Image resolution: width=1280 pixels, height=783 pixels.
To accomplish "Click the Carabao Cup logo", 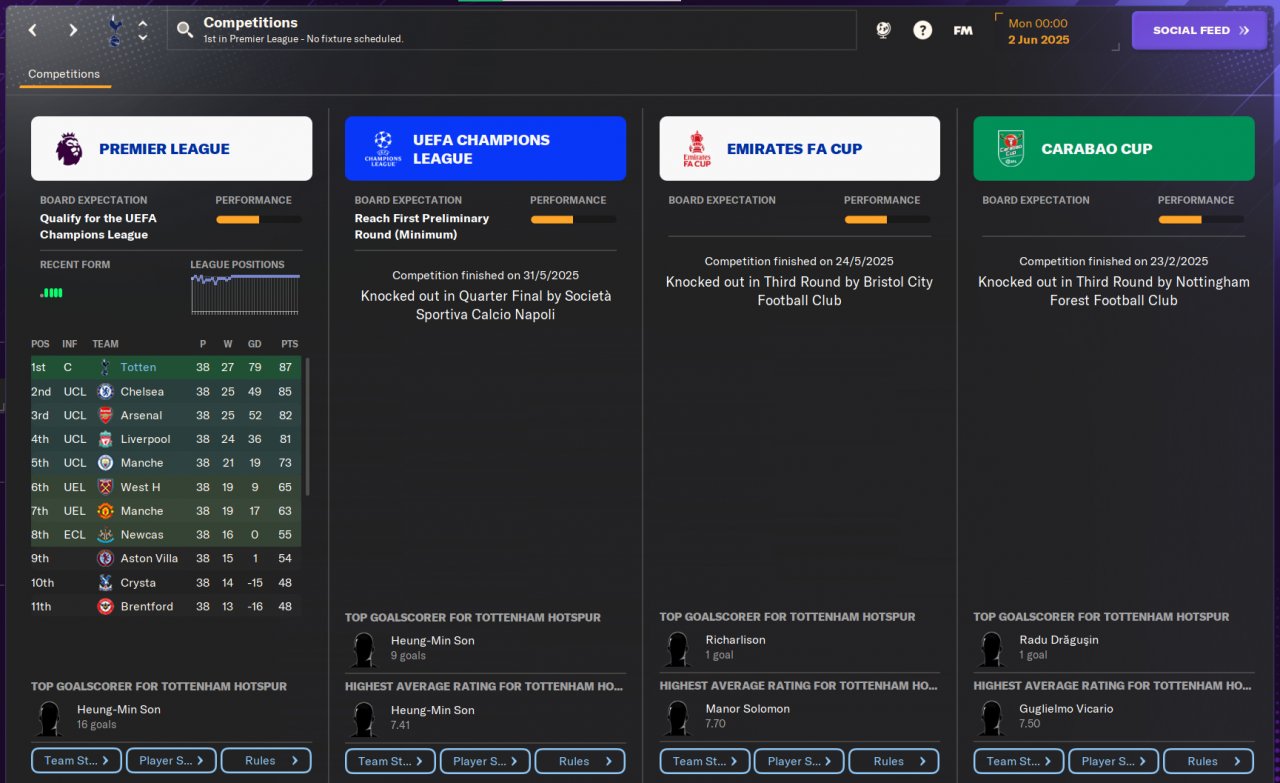I will pos(1011,149).
